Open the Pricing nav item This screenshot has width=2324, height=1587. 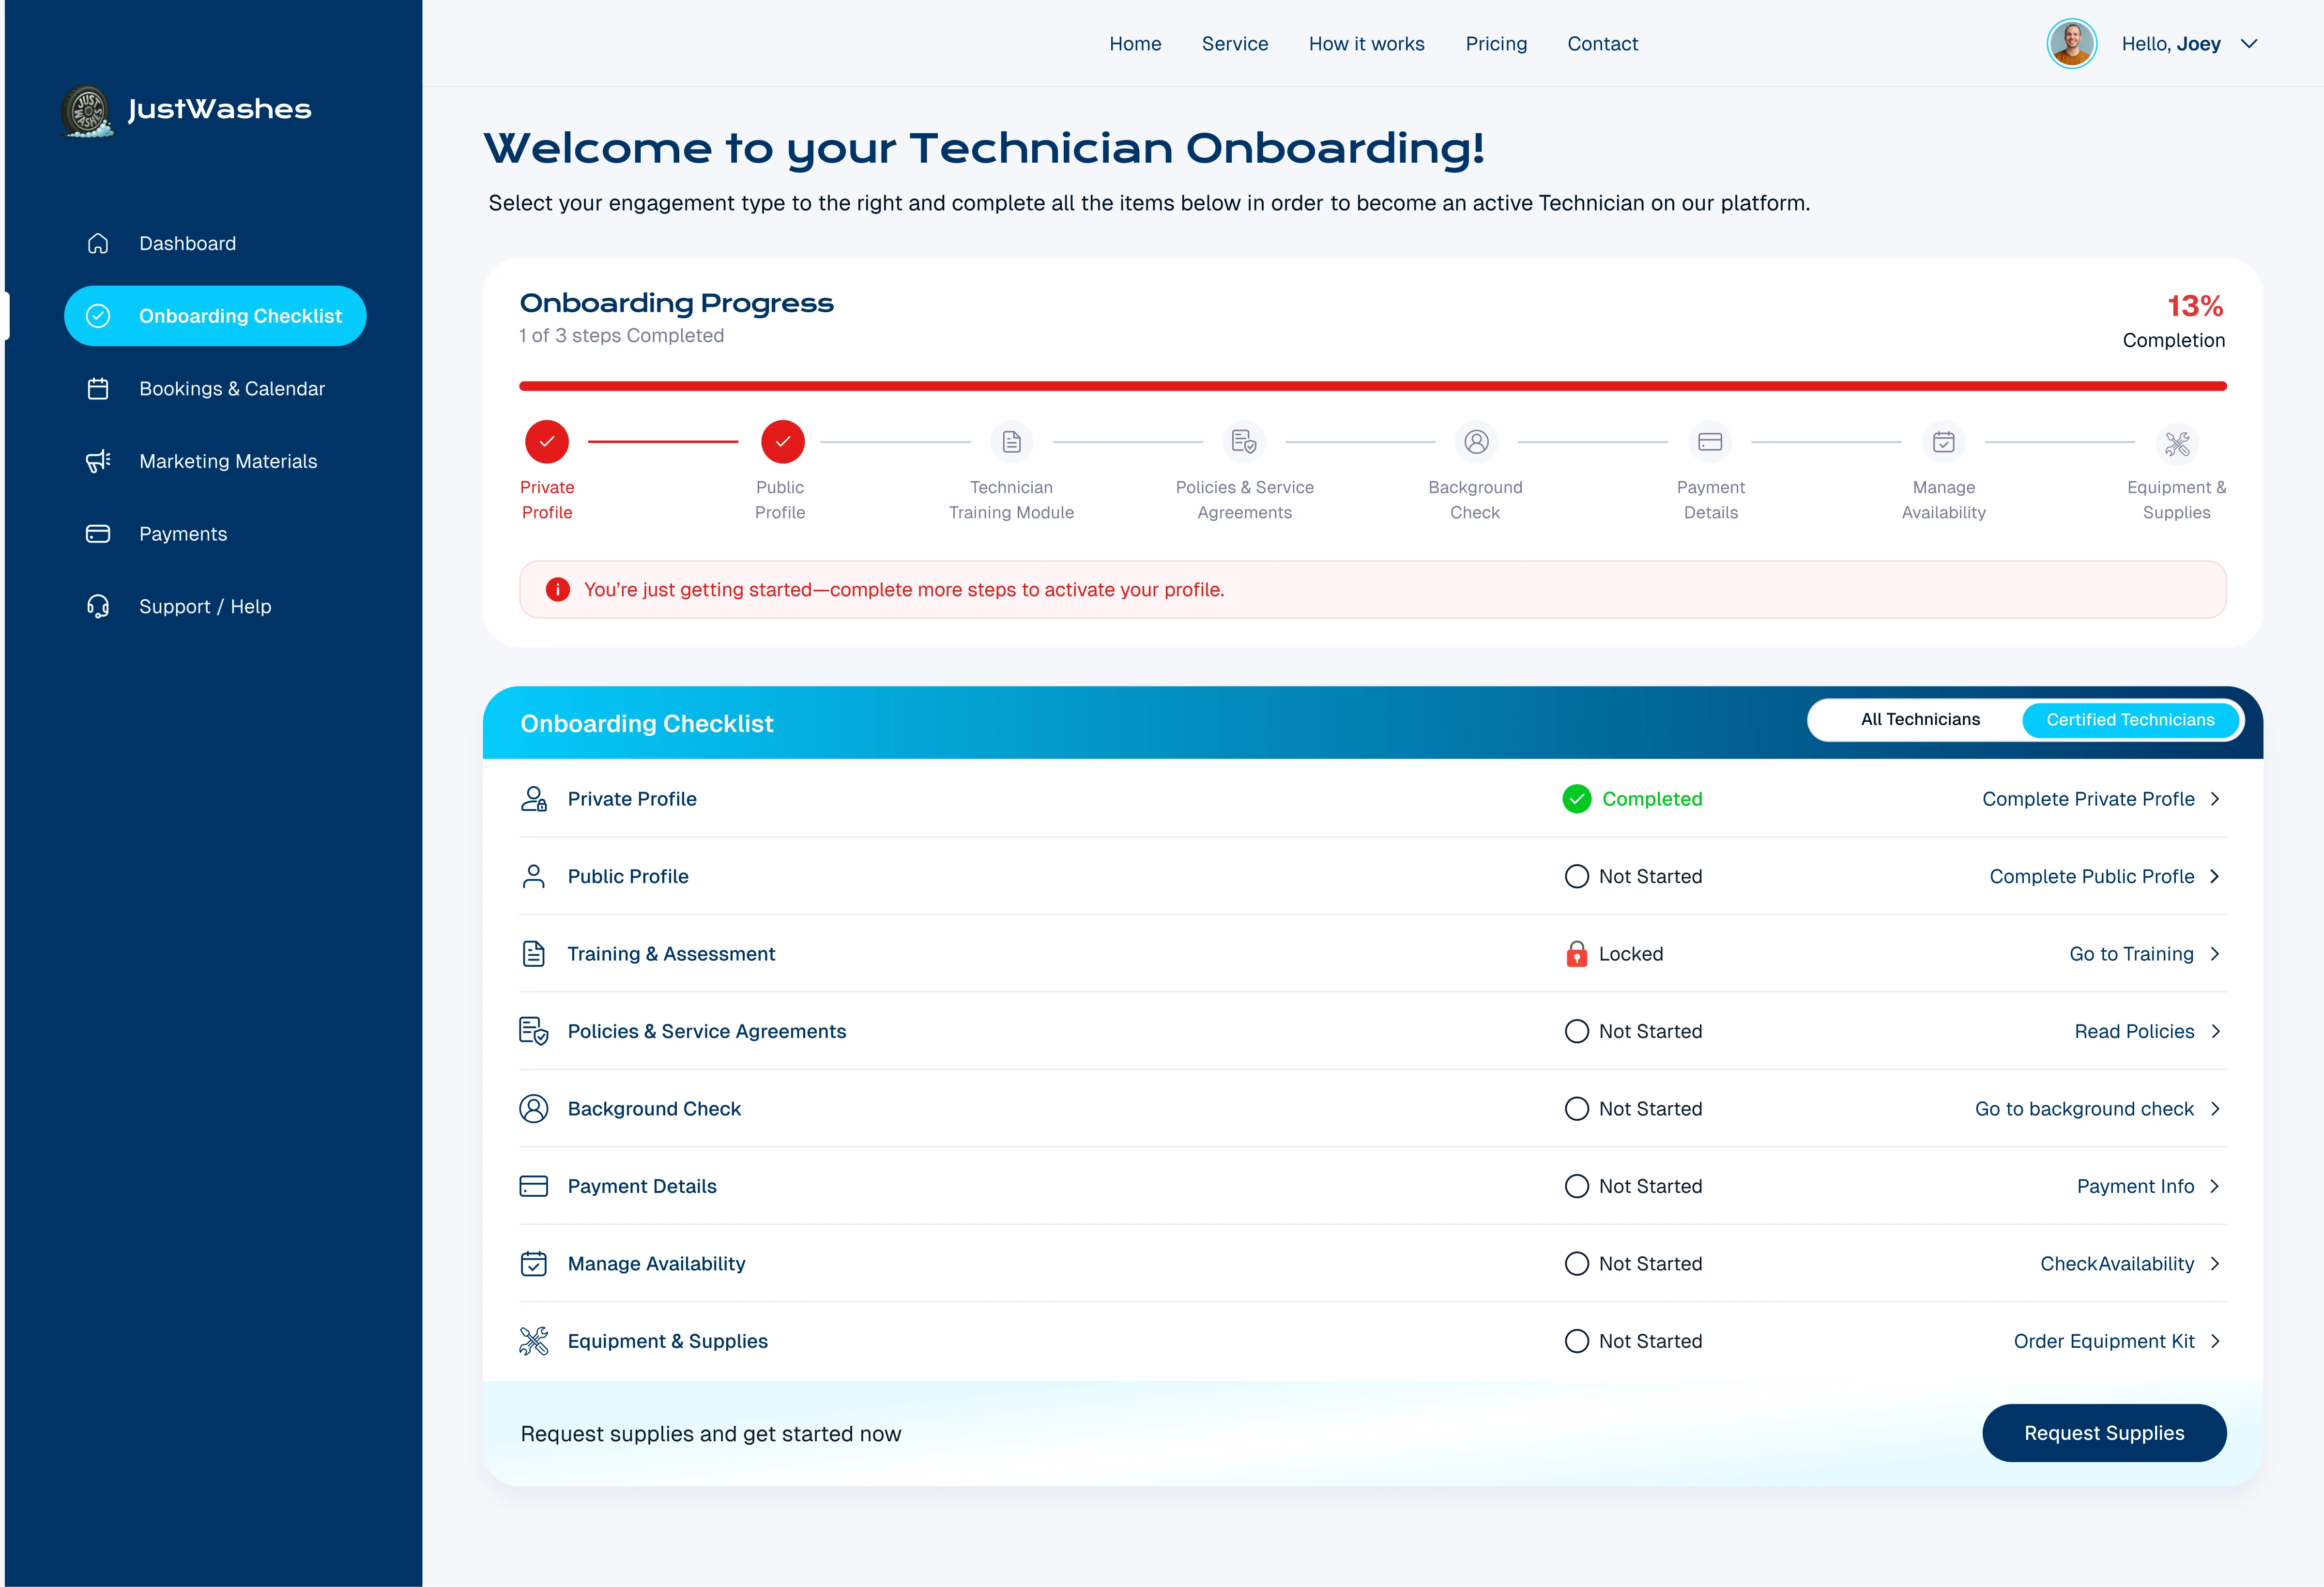(1496, 44)
